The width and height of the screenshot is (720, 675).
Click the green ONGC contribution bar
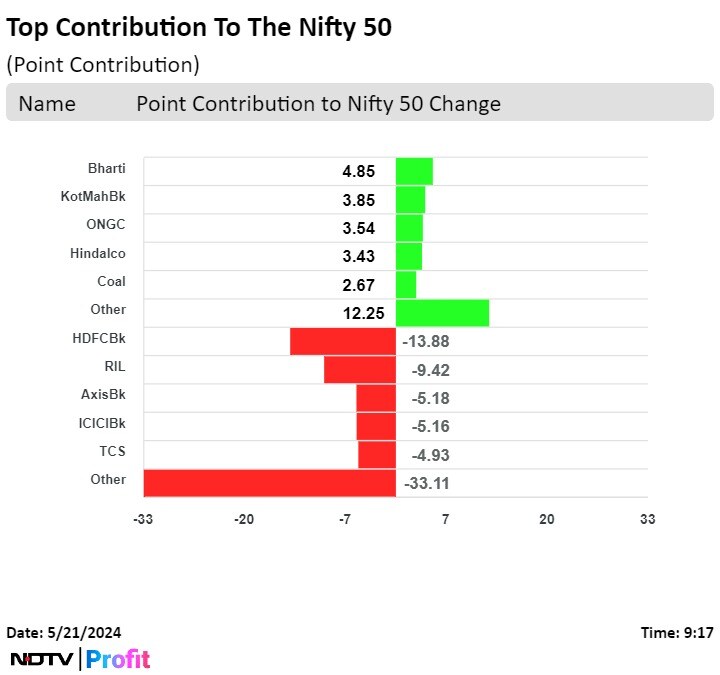tap(409, 228)
